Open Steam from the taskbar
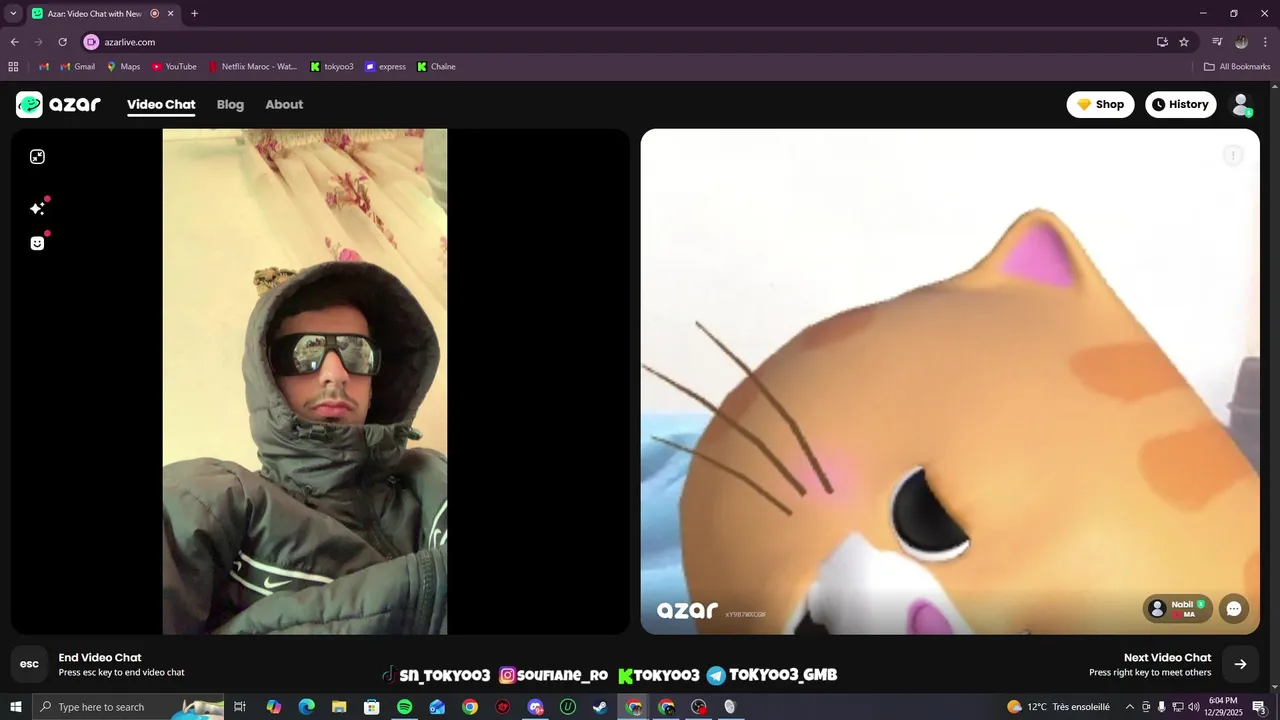This screenshot has height=720, width=1280. (x=600, y=707)
